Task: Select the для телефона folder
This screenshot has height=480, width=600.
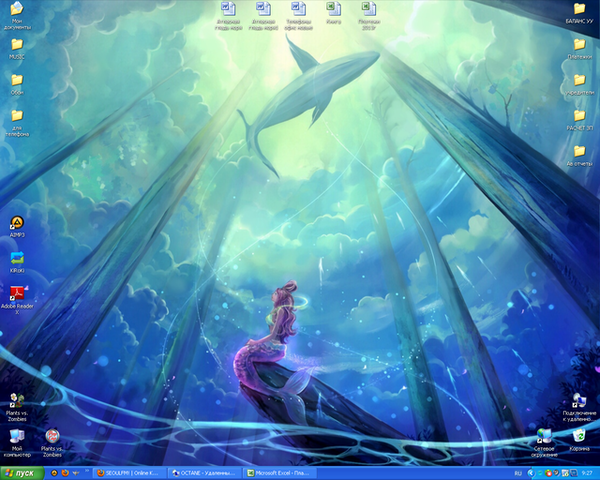Action: click(x=17, y=116)
